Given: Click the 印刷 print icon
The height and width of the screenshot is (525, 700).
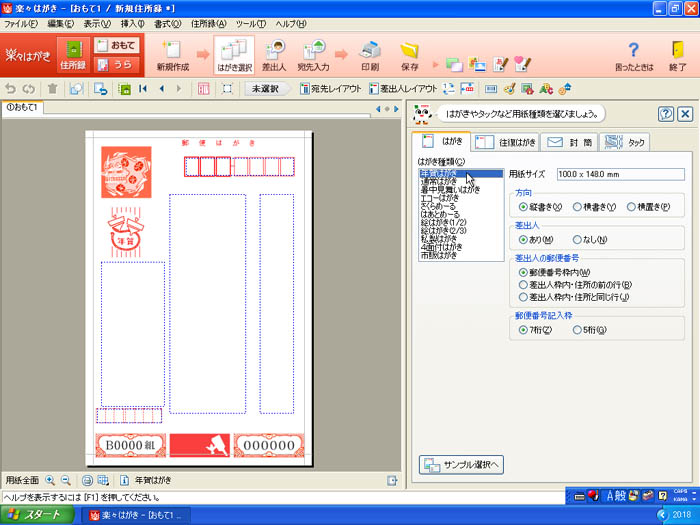Looking at the screenshot, I should pyautogui.click(x=369, y=54).
